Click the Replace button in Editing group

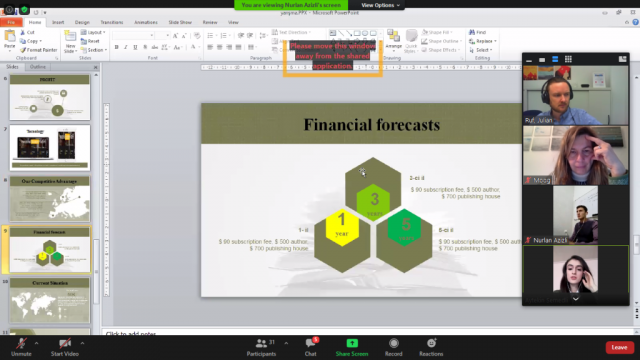pos(483,41)
